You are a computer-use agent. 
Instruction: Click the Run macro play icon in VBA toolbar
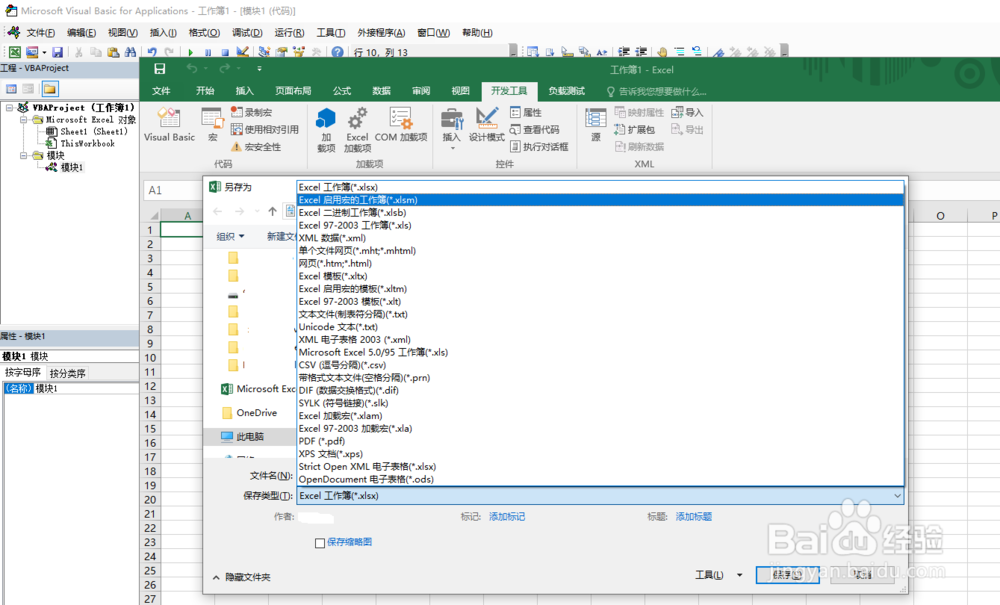[190, 52]
